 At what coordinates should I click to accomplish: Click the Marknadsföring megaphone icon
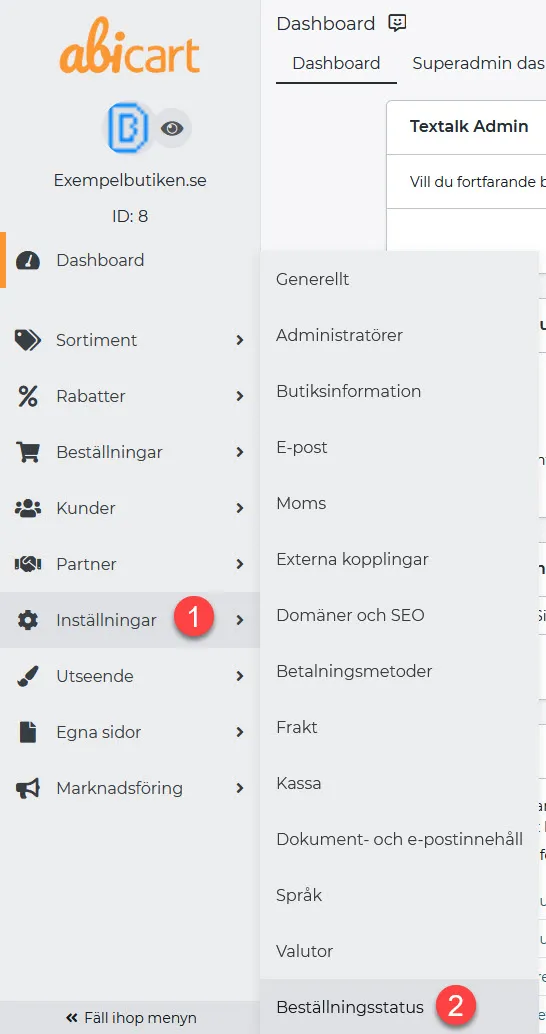click(x=28, y=789)
